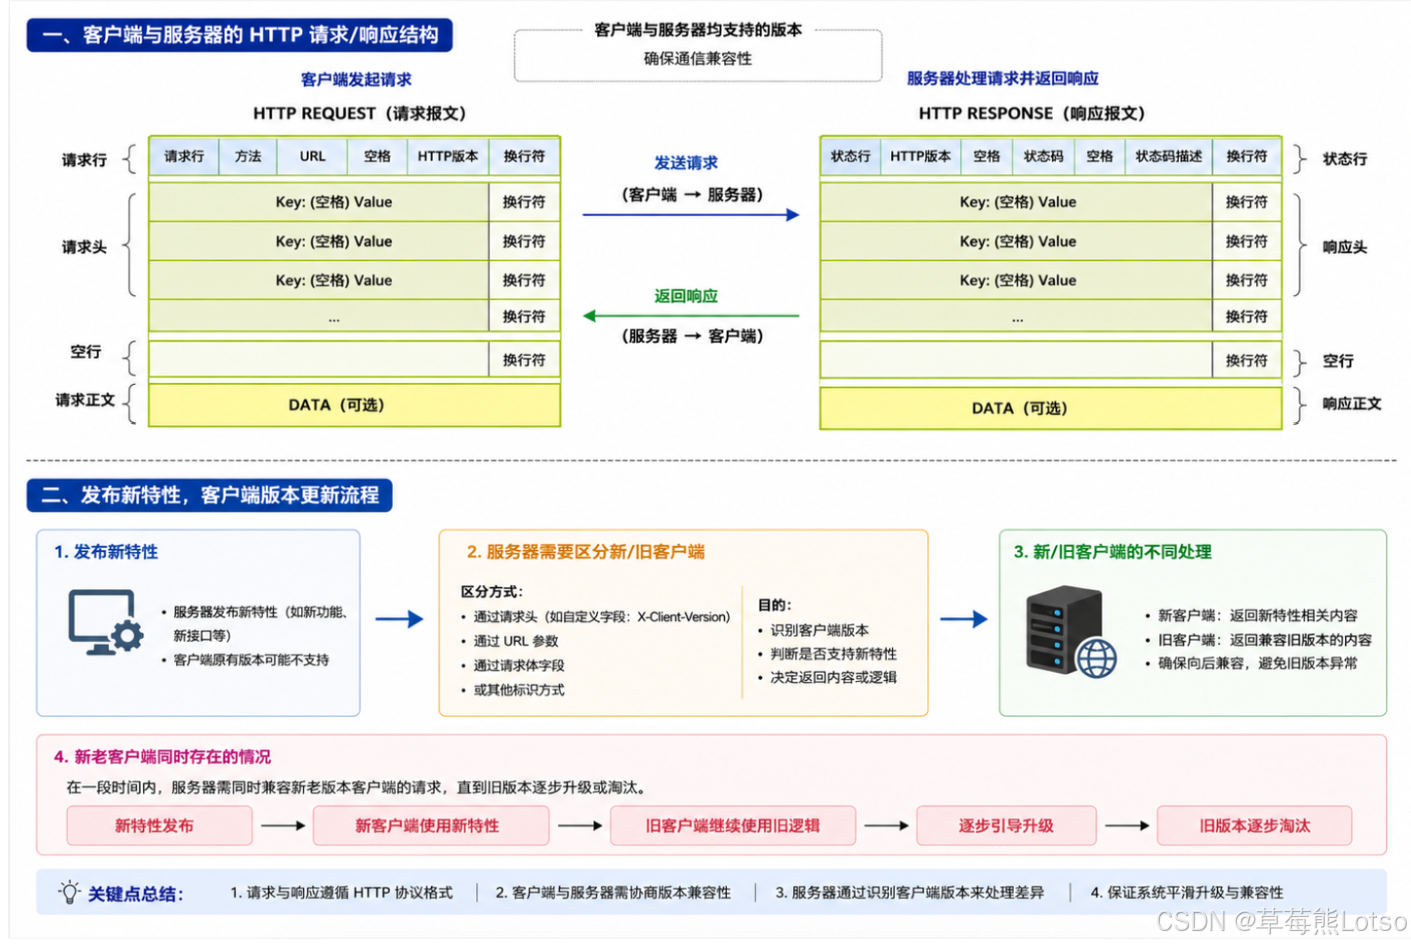
Task: Click the 方法 cell in the request line
Action: coord(248,156)
